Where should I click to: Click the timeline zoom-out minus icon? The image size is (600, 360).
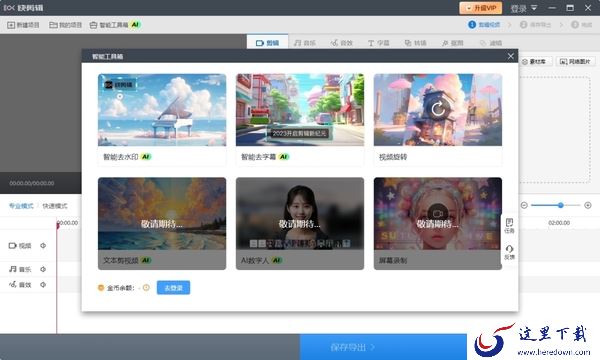(x=524, y=205)
